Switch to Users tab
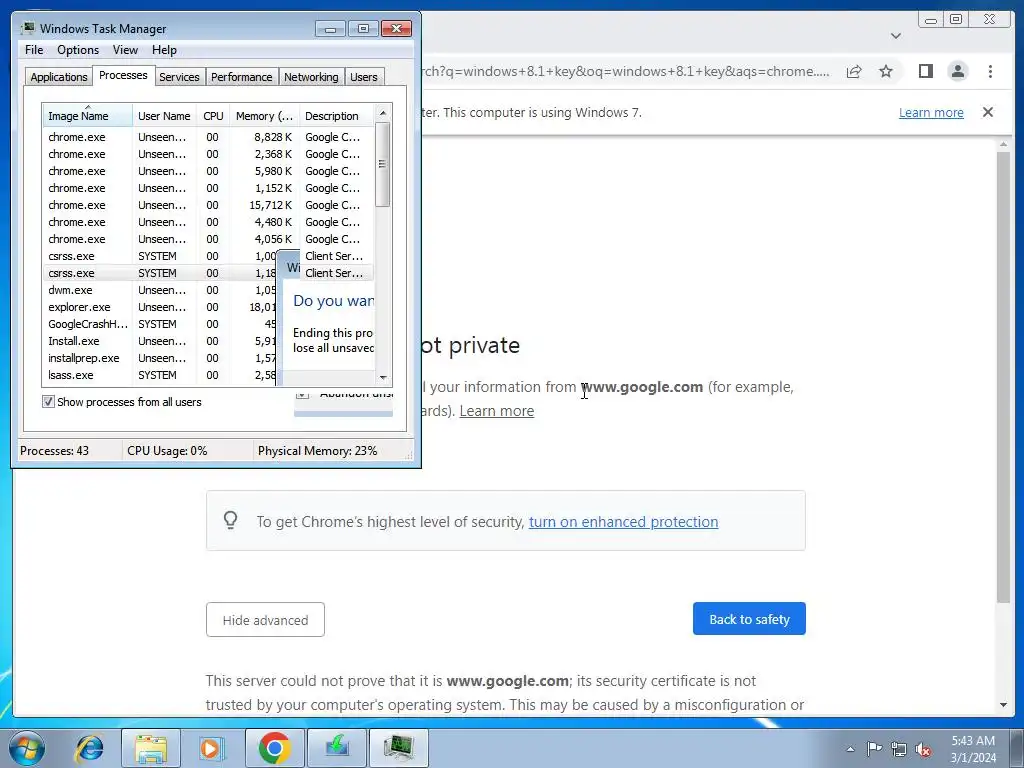Image resolution: width=1024 pixels, height=768 pixels. click(x=364, y=76)
